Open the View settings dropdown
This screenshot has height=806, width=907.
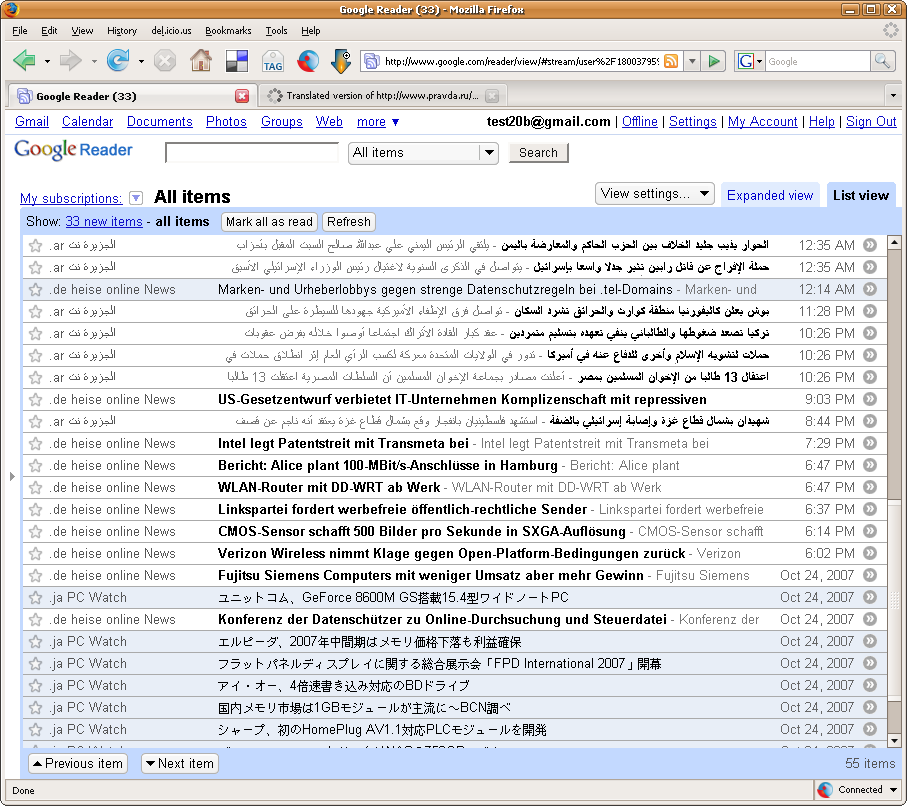654,194
